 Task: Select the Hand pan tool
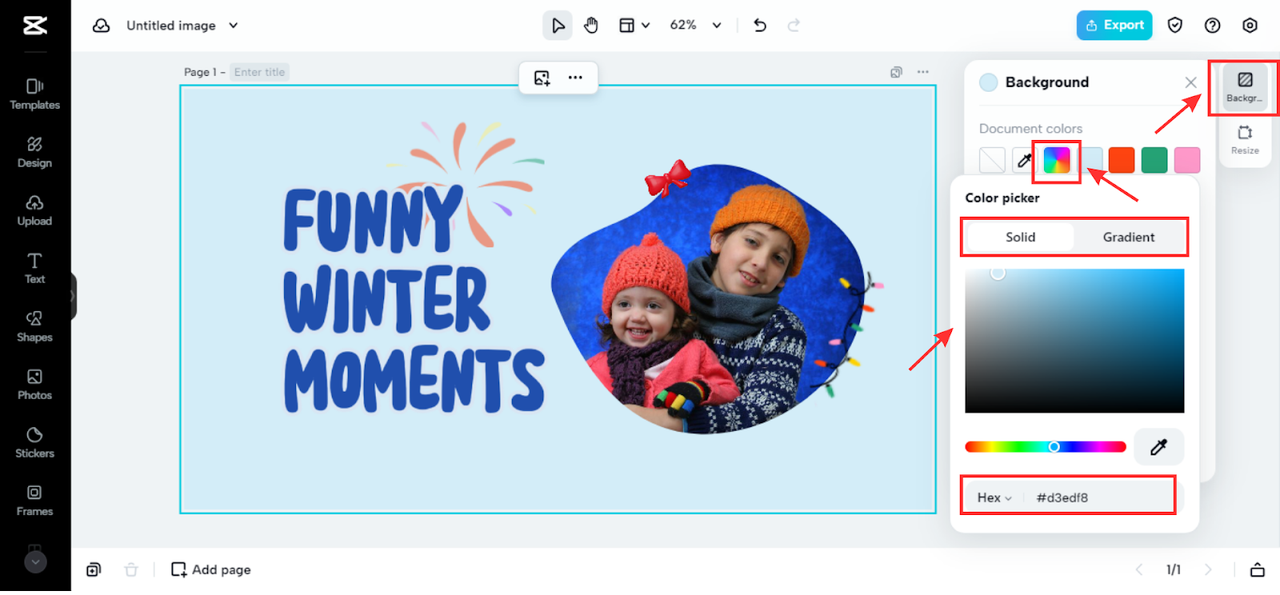tap(591, 26)
